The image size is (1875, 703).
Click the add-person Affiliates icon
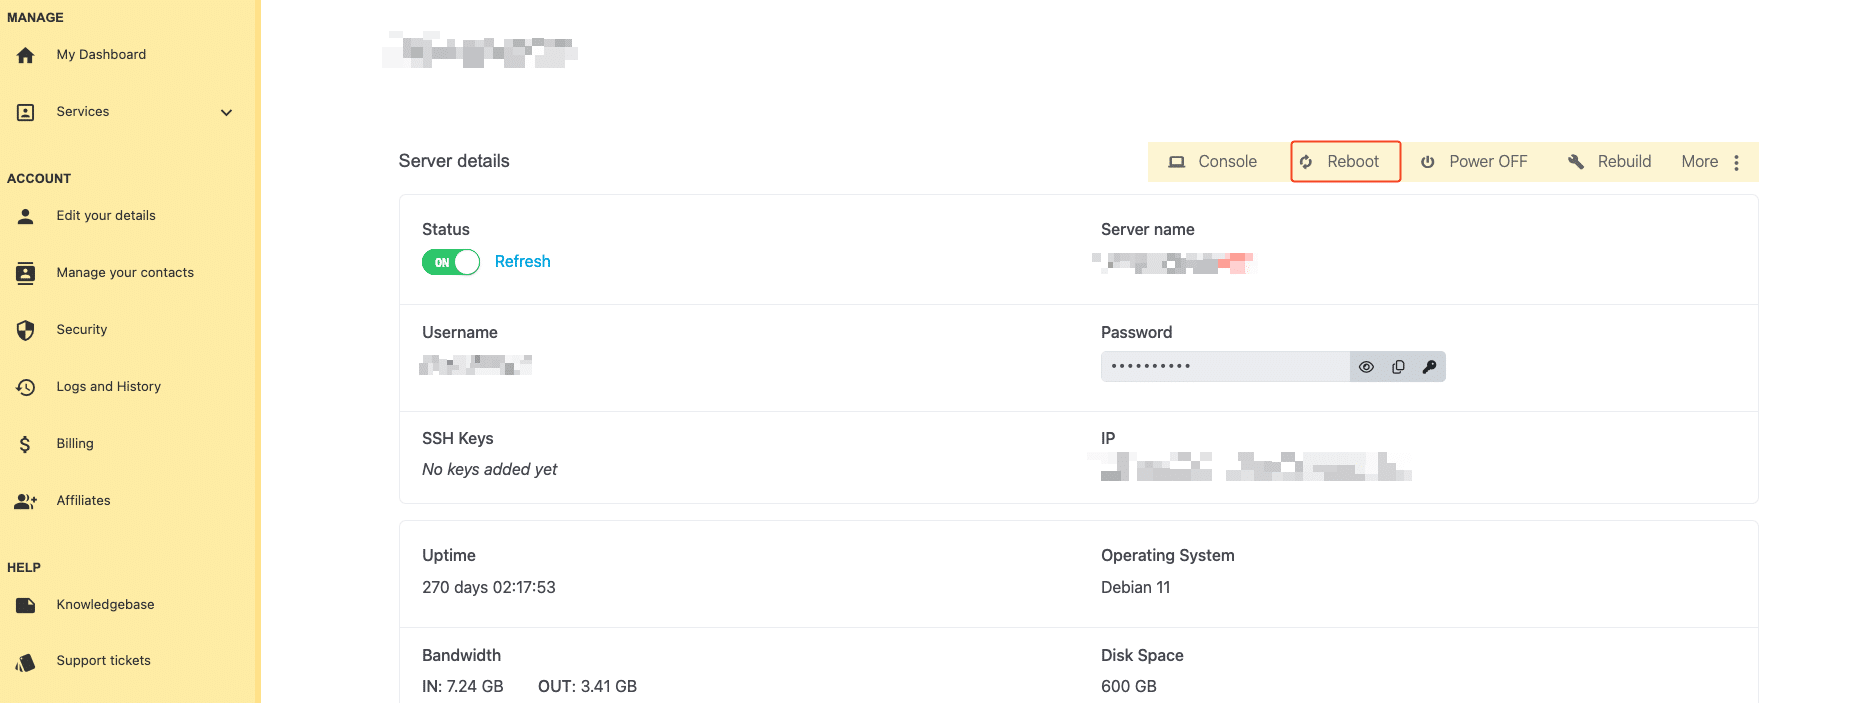point(26,501)
